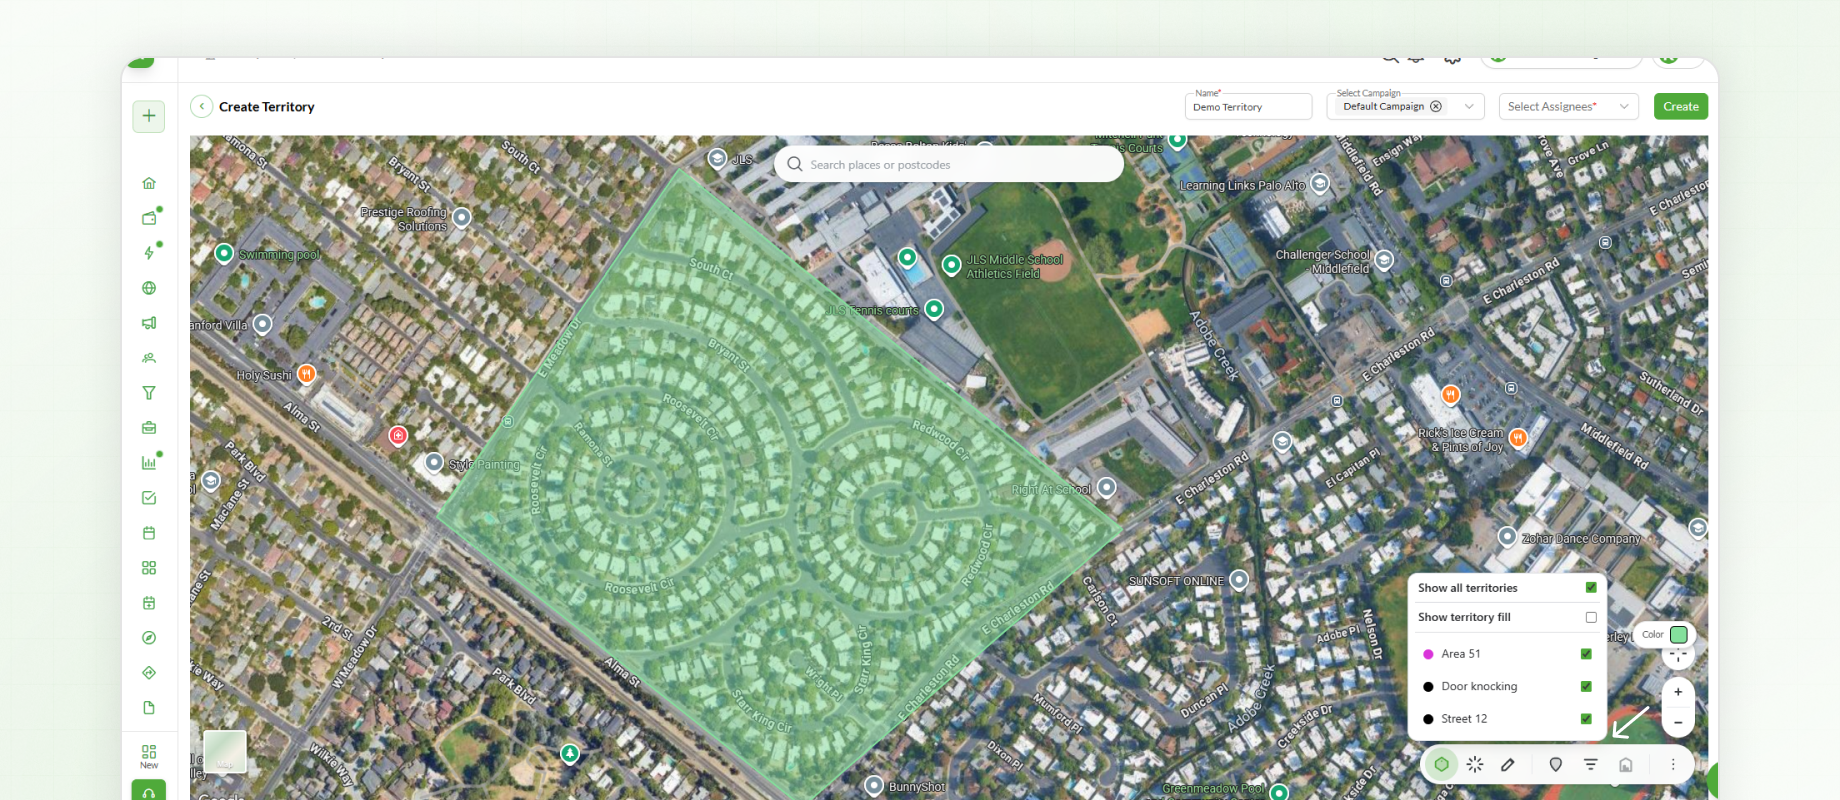Open the checkbox tasks icon in sidebar
This screenshot has width=1840, height=800.
click(x=149, y=498)
